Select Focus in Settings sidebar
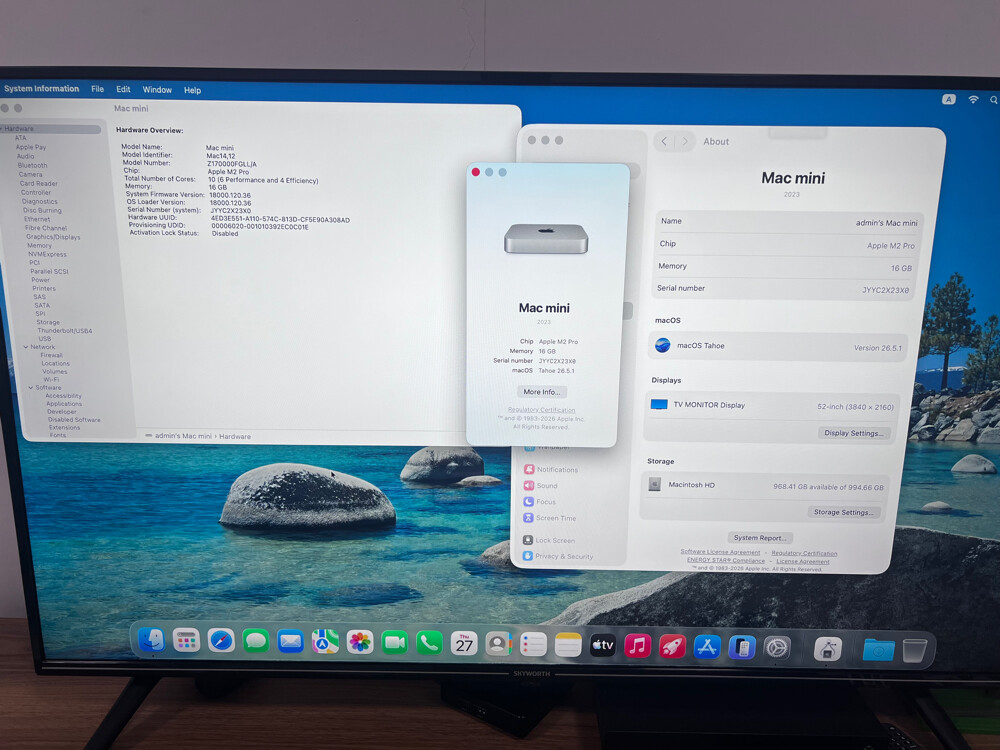This screenshot has width=1000, height=750. 540,502
